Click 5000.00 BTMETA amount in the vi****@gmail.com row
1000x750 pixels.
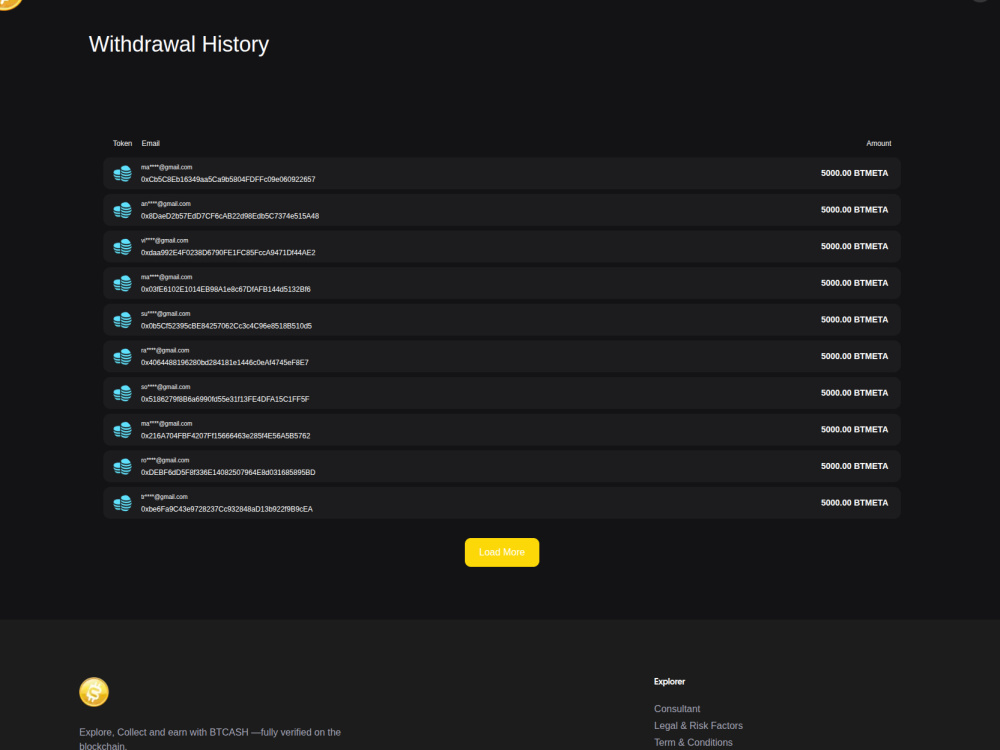[855, 247]
